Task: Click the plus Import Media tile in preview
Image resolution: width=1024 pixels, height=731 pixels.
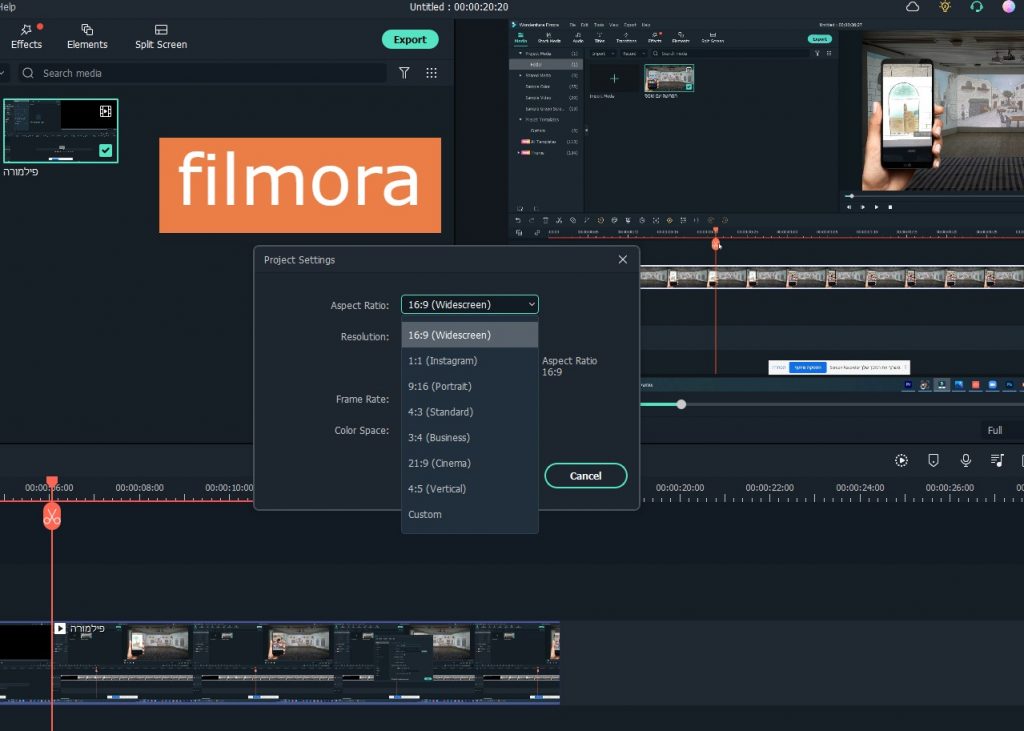Action: pyautogui.click(x=614, y=78)
